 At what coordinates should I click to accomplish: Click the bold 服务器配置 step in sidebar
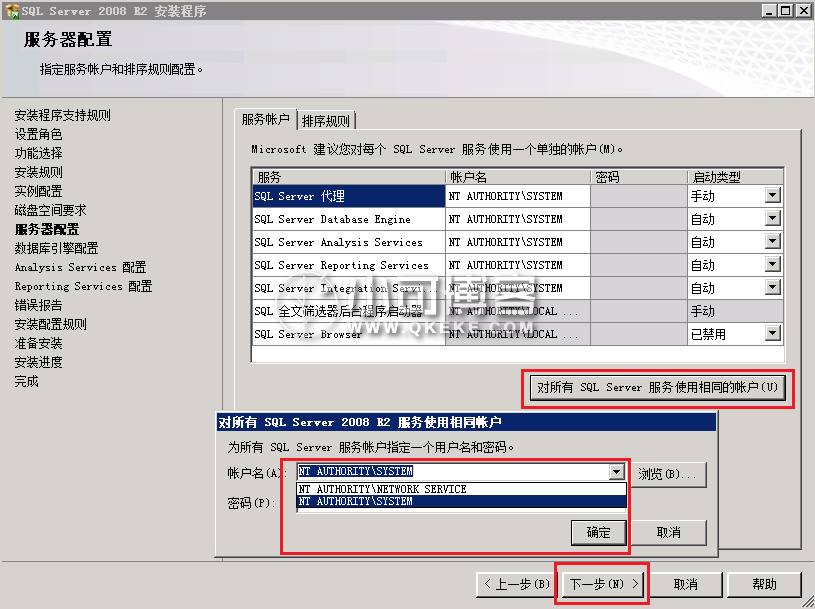click(x=47, y=229)
